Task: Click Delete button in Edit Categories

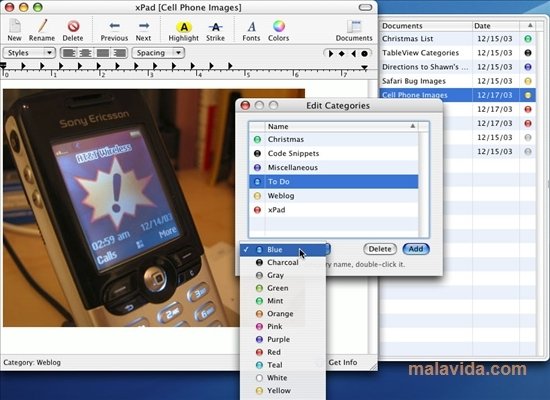Action: [x=380, y=249]
